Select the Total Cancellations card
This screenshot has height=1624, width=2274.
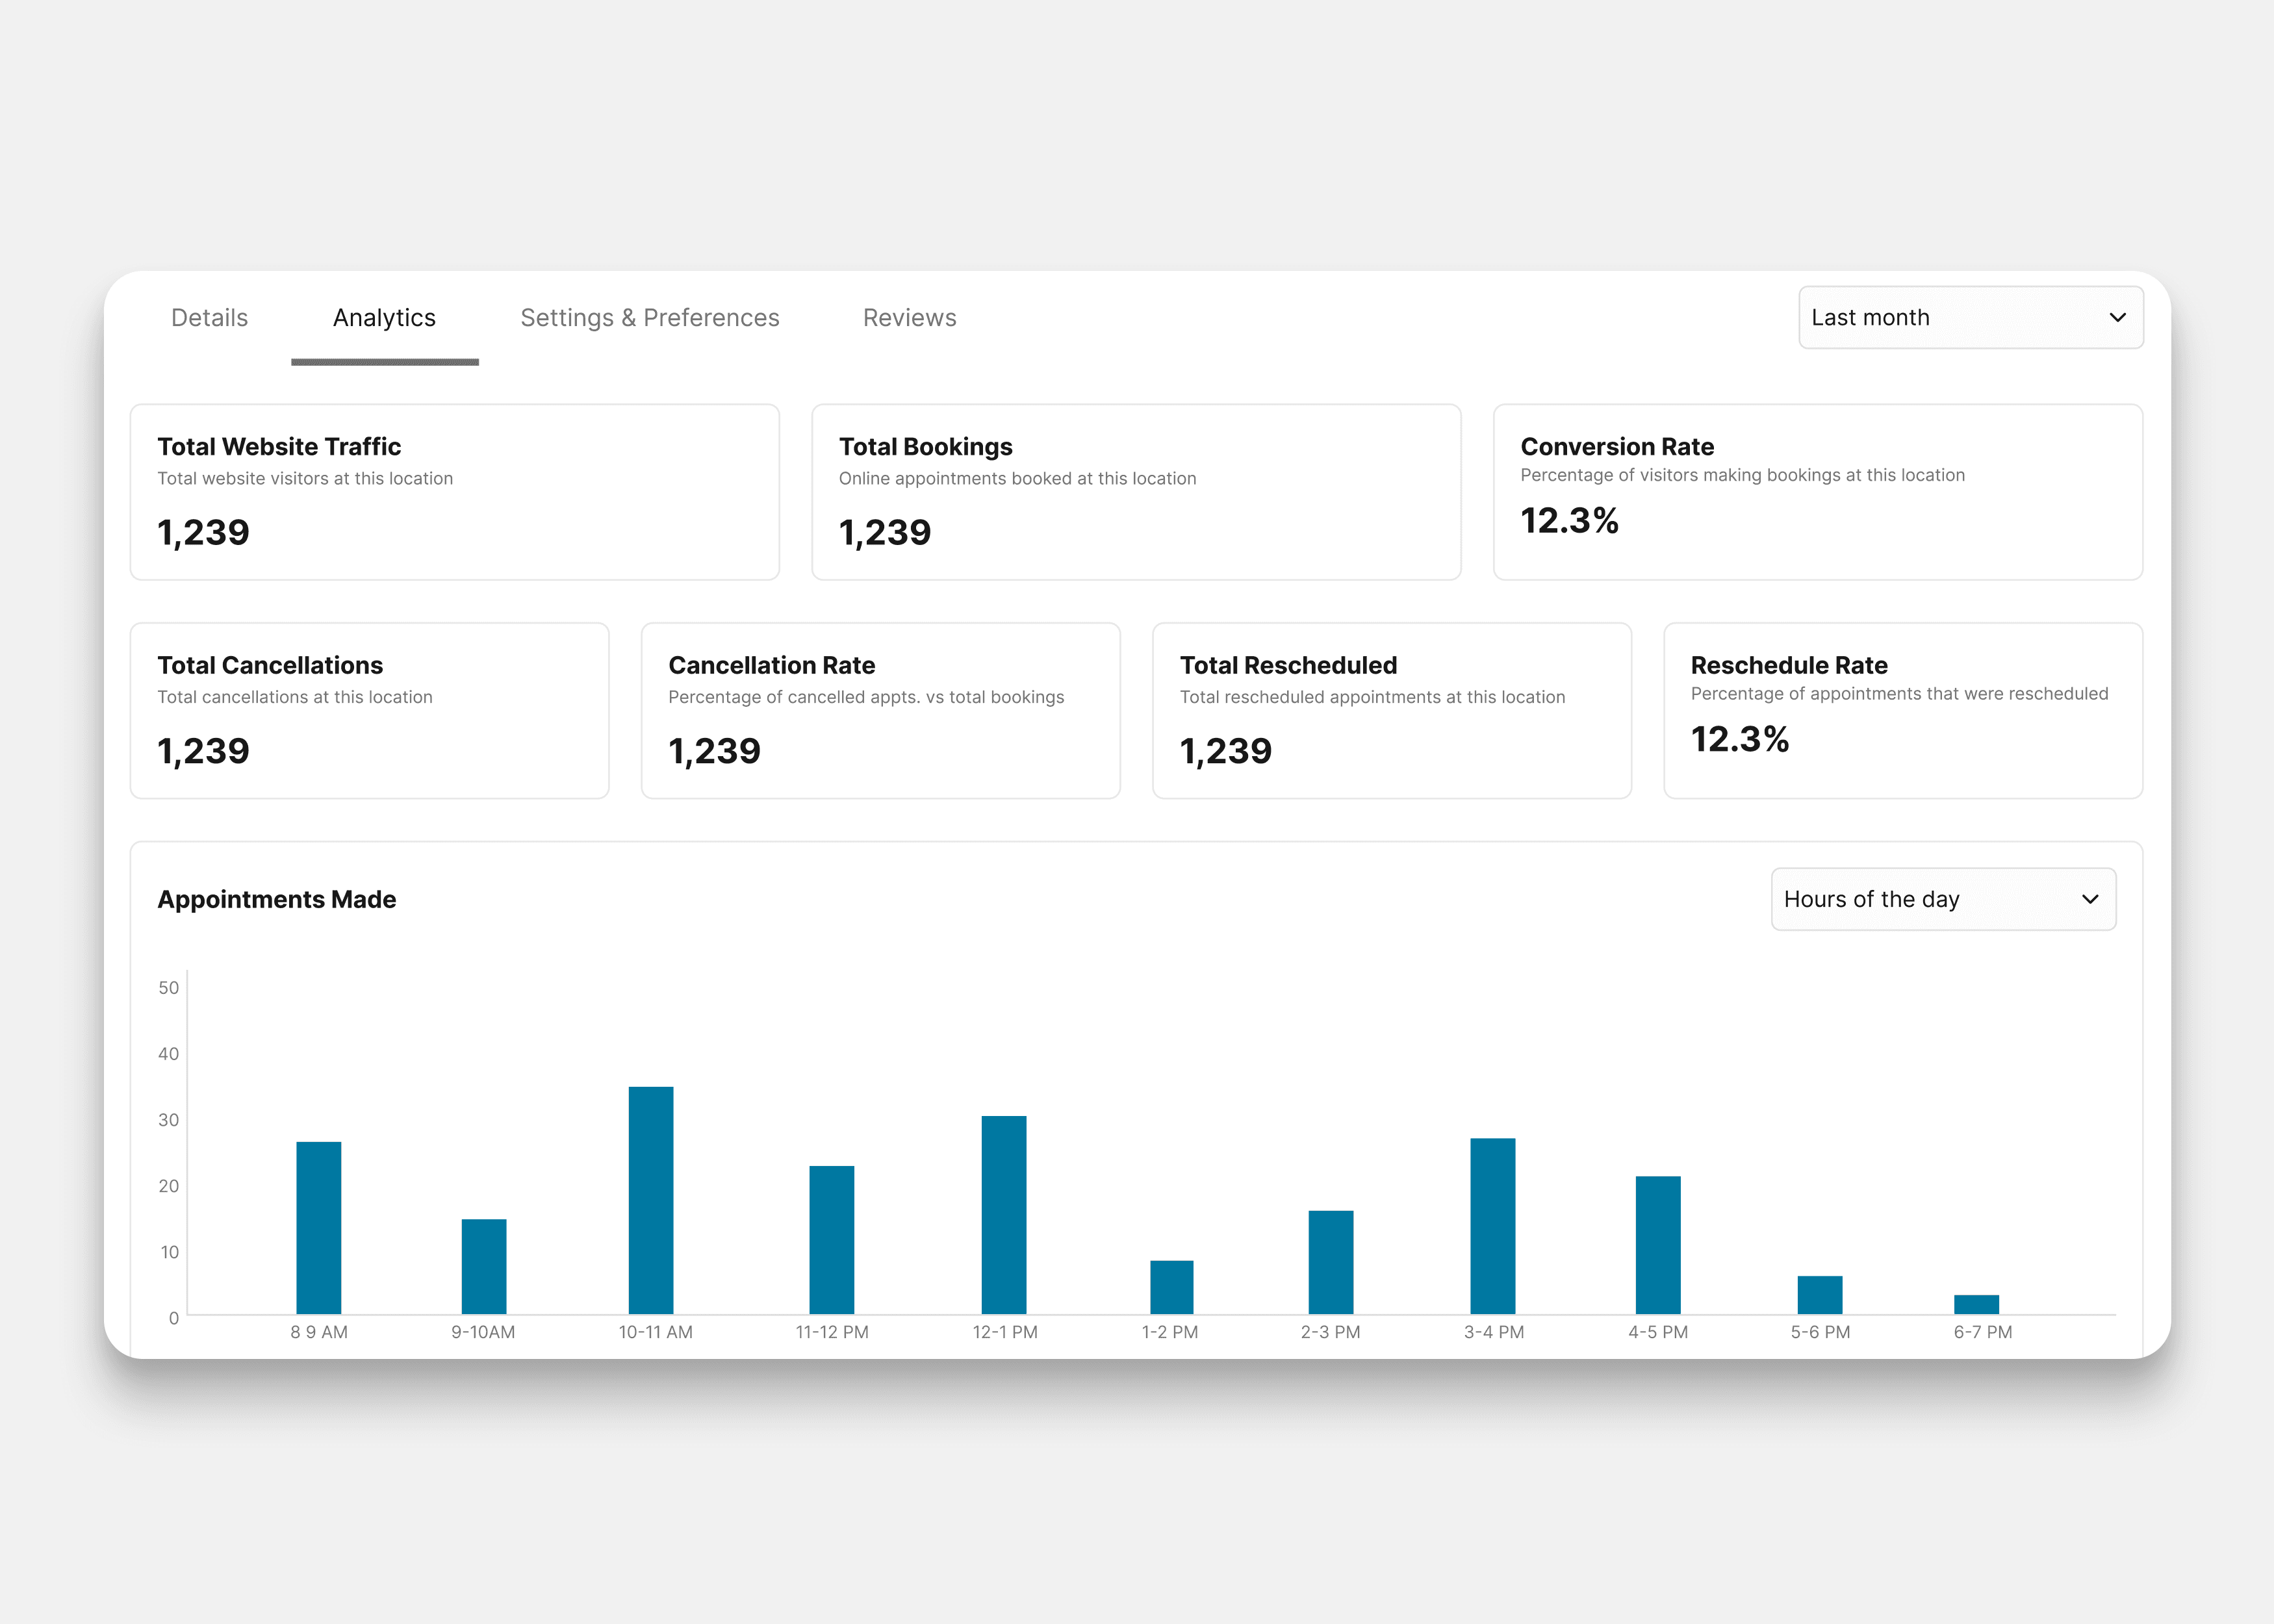click(x=369, y=711)
